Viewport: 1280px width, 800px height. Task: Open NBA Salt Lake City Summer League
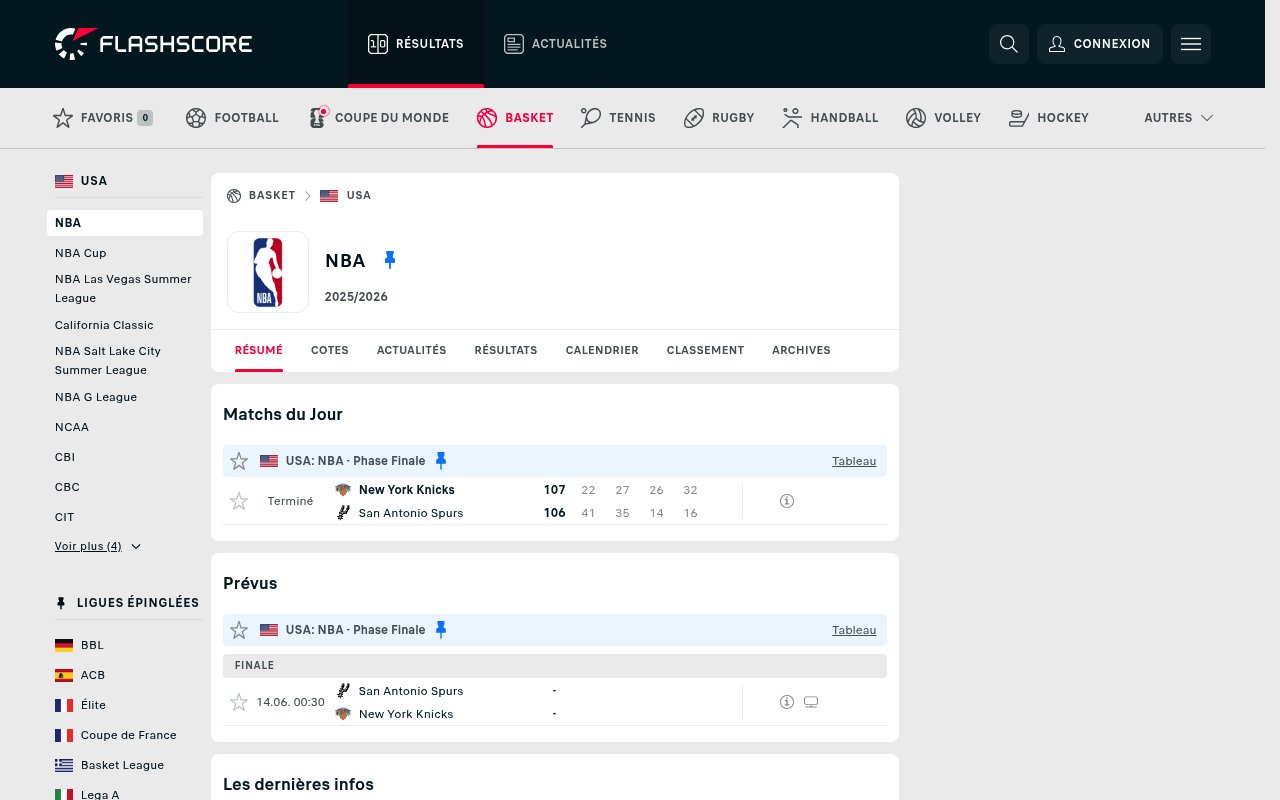coord(108,361)
